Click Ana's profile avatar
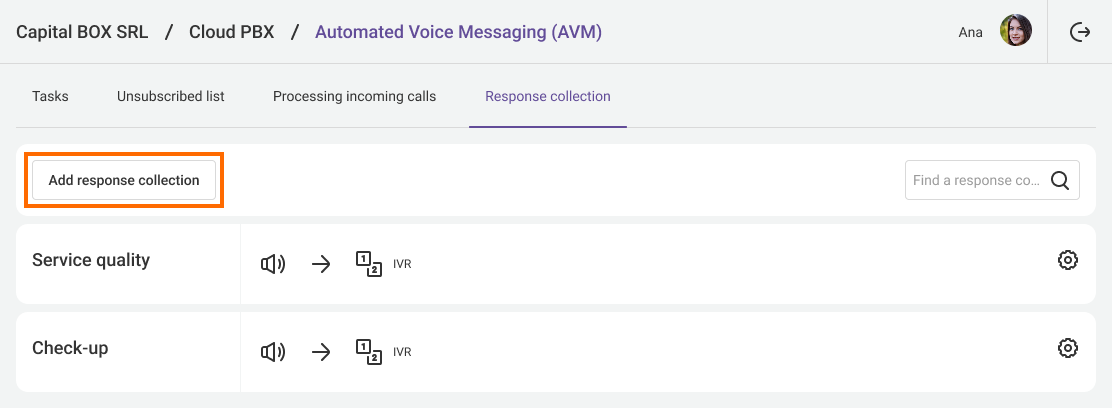1112x408 pixels. point(1016,32)
